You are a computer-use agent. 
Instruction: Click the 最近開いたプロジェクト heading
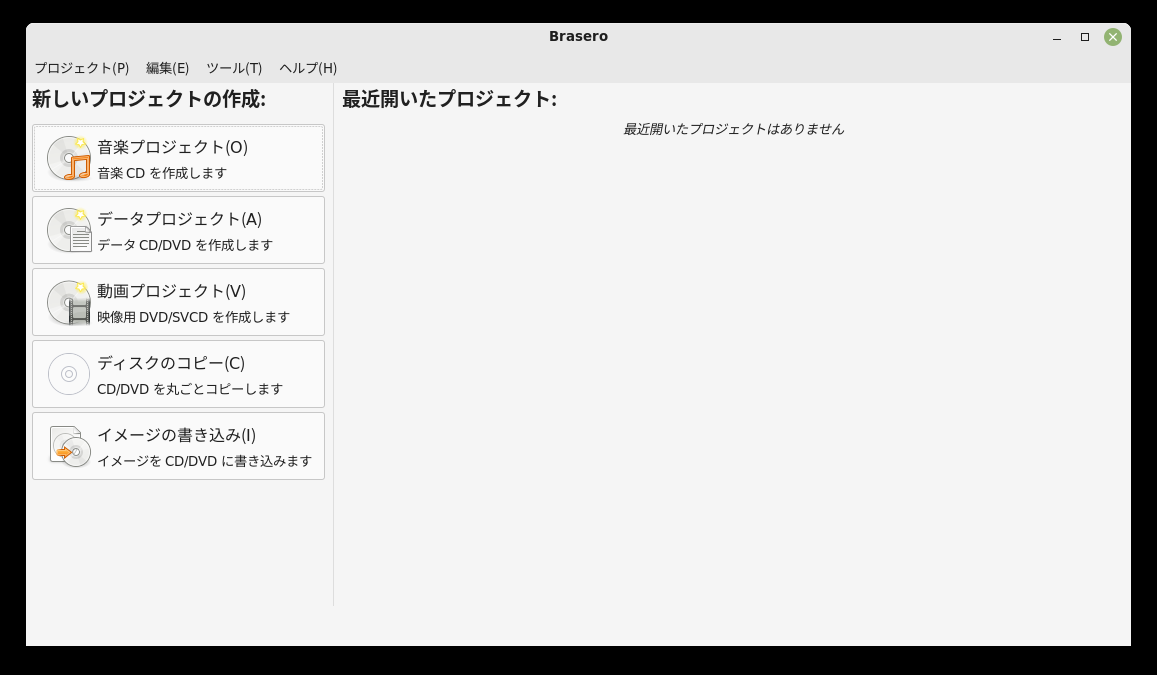coord(449,99)
